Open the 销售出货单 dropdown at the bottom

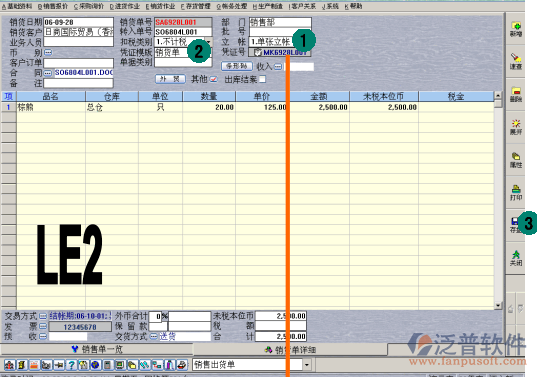(307, 365)
